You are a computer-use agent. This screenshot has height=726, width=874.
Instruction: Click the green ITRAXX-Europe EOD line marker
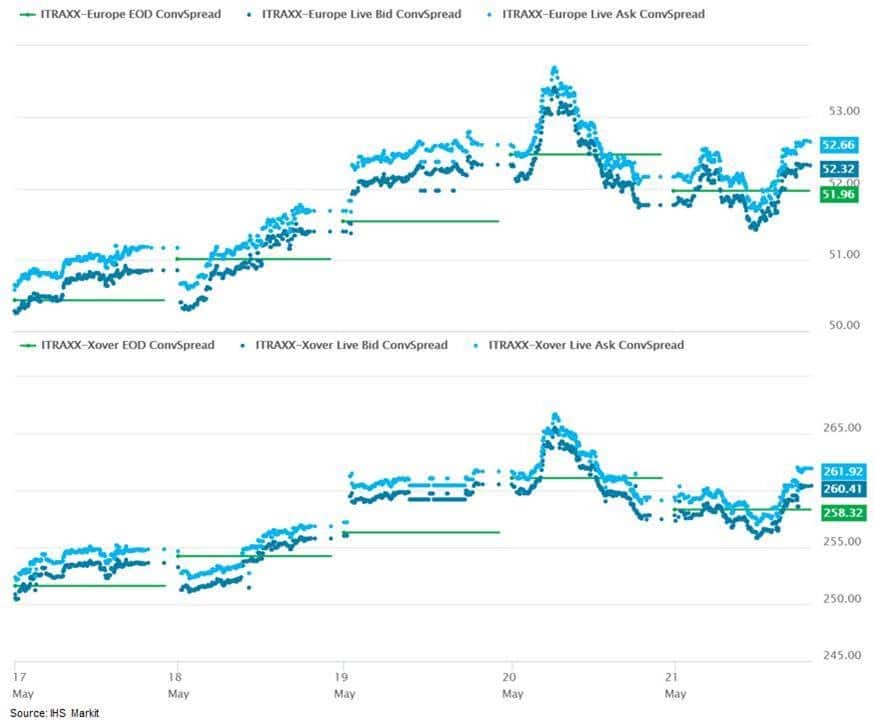click(x=26, y=15)
